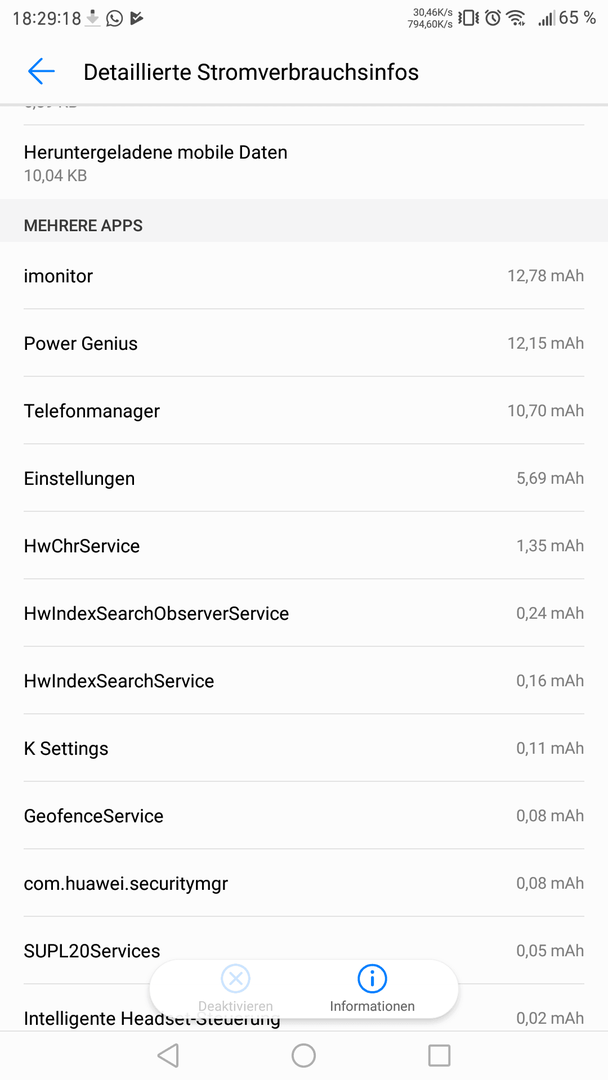Tap the WhatsApp notification icon
Viewport: 608px width, 1080px height.
coord(114,19)
